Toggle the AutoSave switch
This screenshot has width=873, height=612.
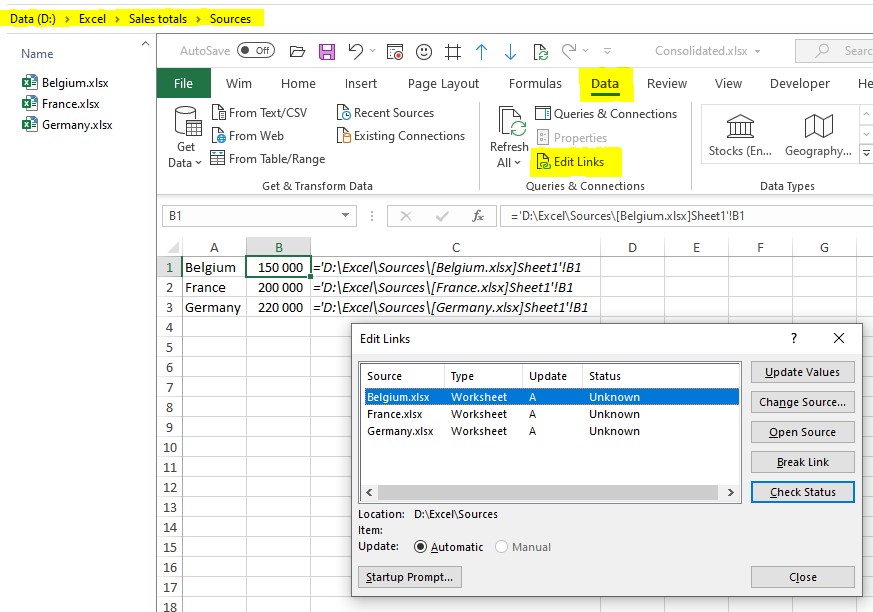coord(256,51)
